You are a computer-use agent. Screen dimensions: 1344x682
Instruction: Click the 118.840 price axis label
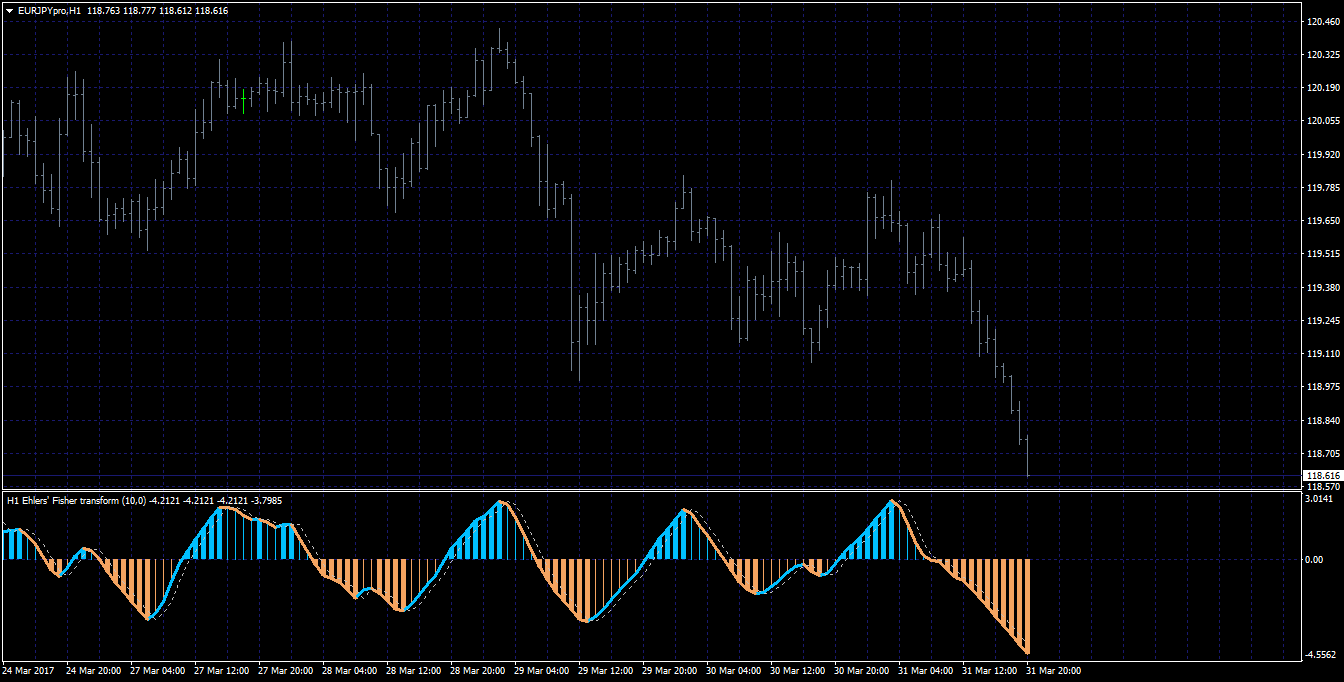coord(1323,421)
